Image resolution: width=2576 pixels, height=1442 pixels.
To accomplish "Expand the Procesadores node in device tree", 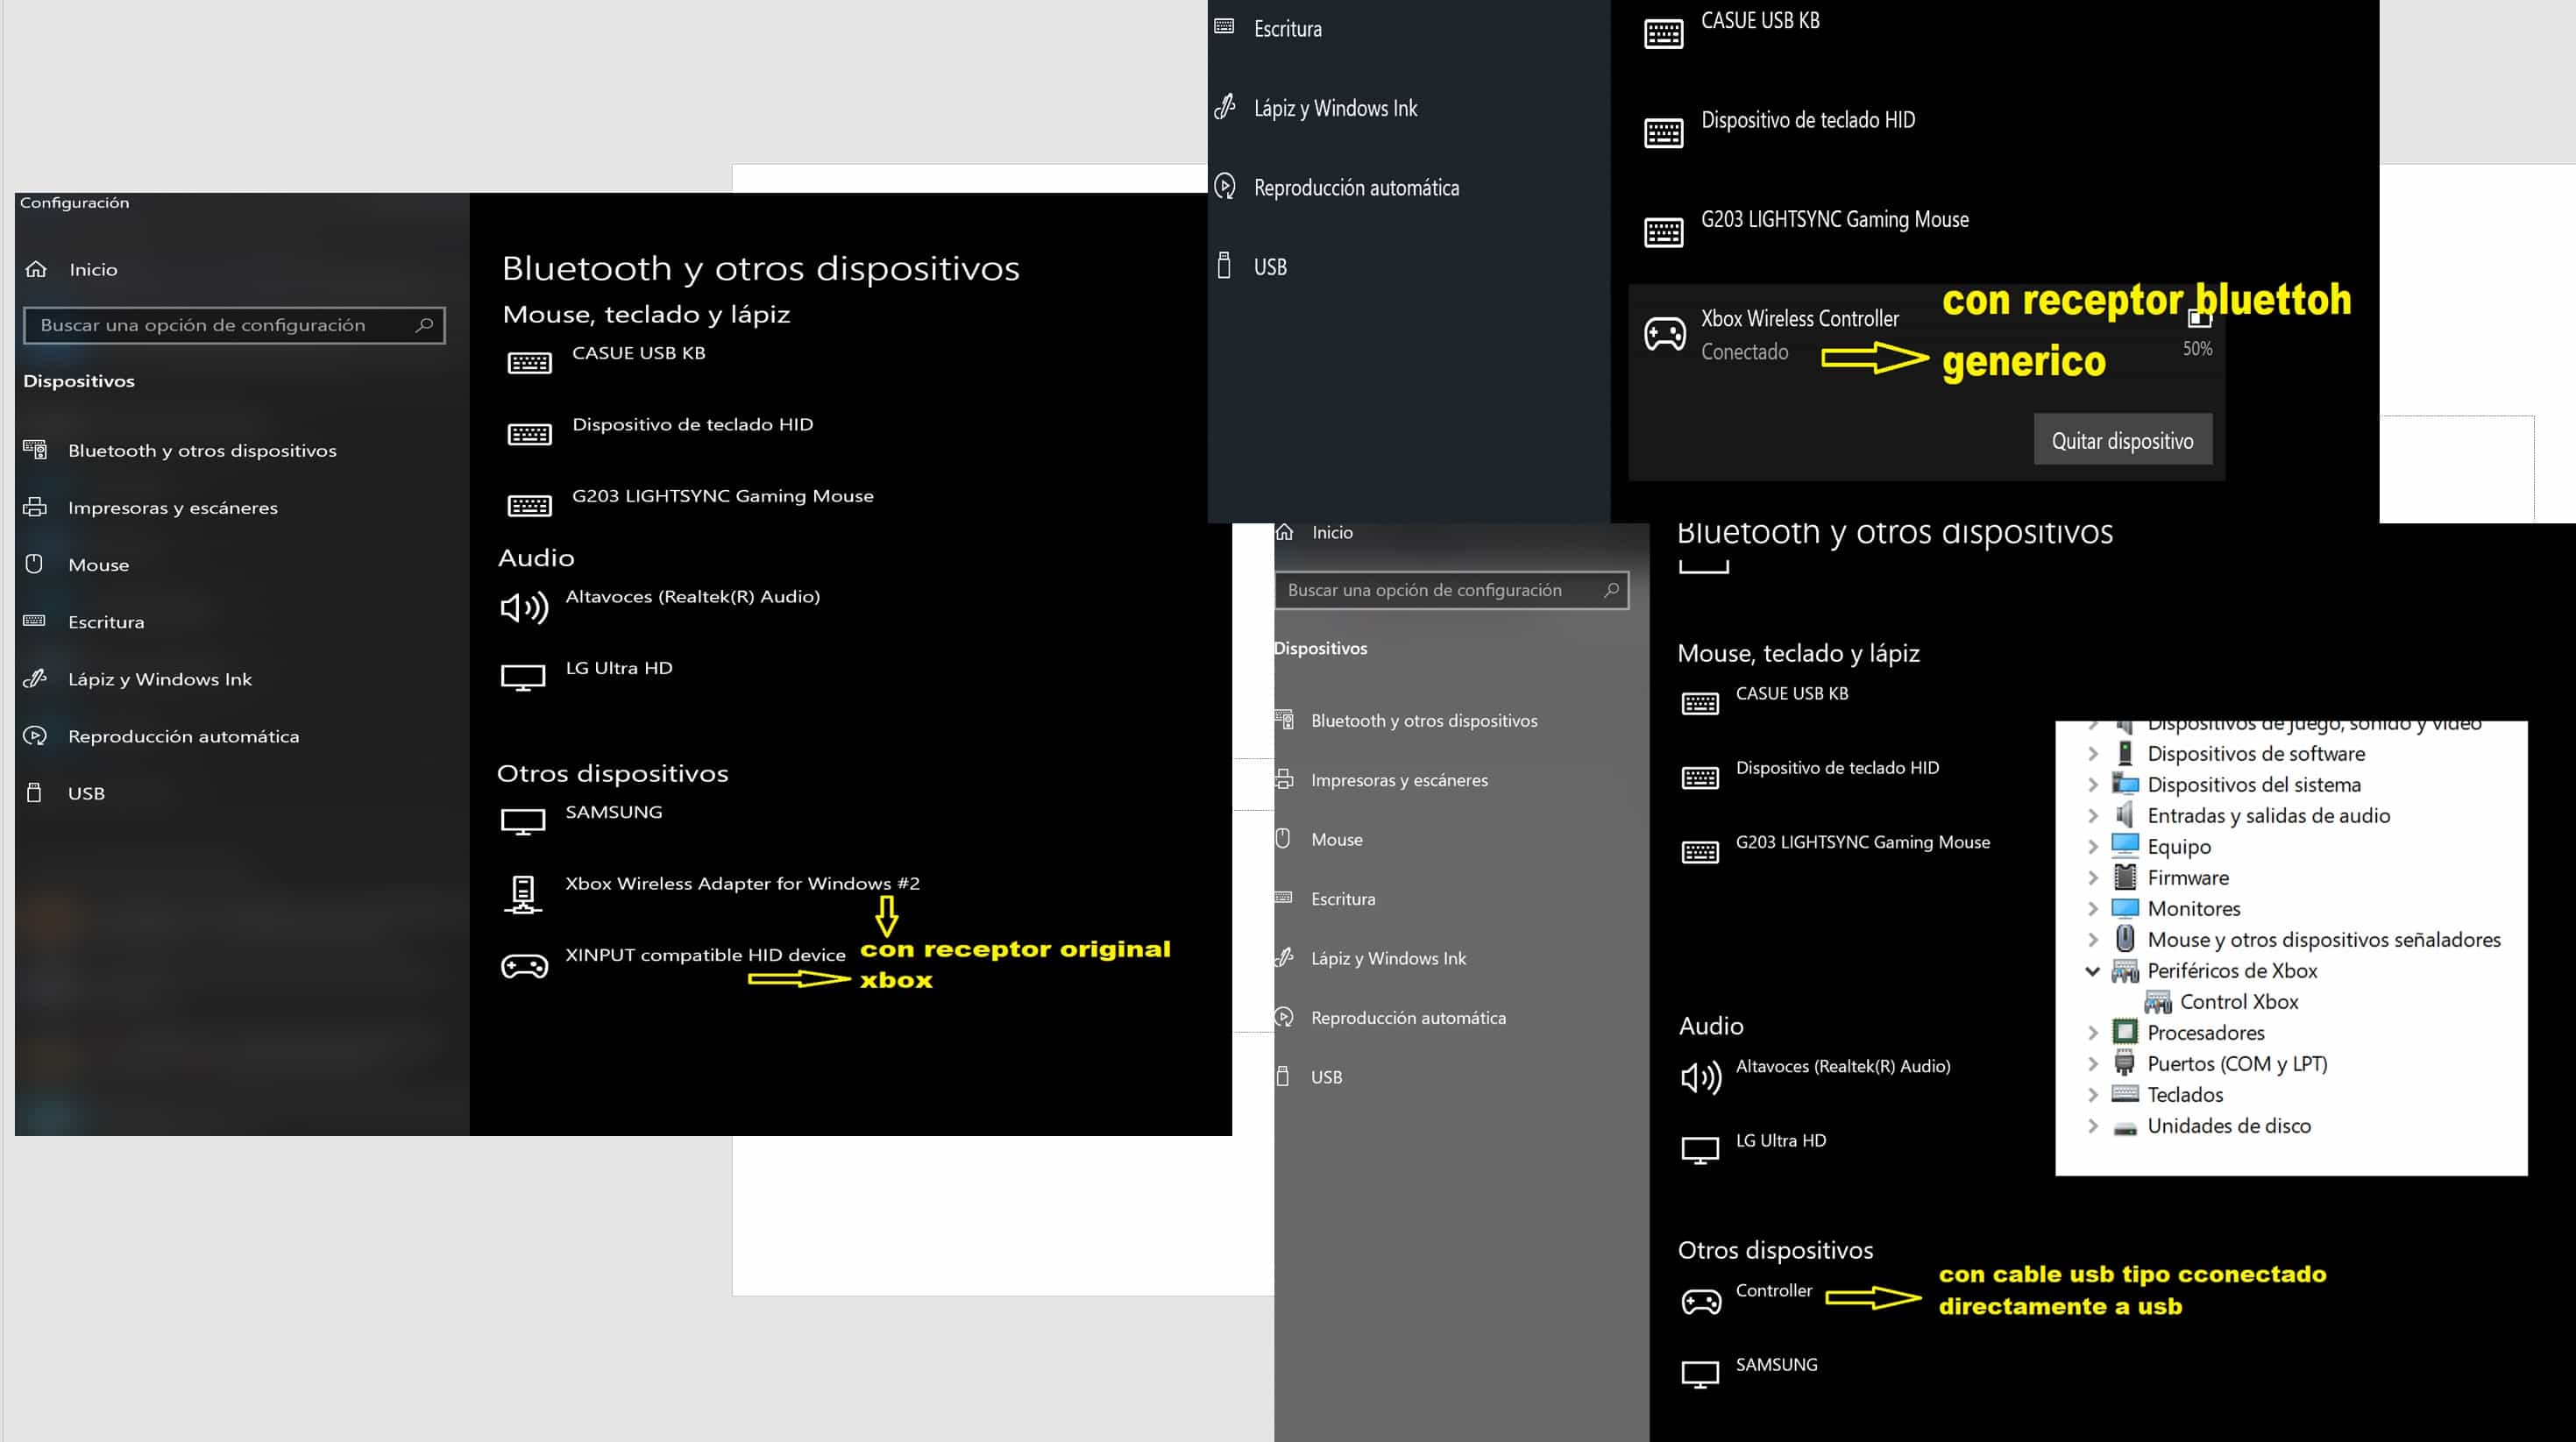I will coord(2093,1033).
